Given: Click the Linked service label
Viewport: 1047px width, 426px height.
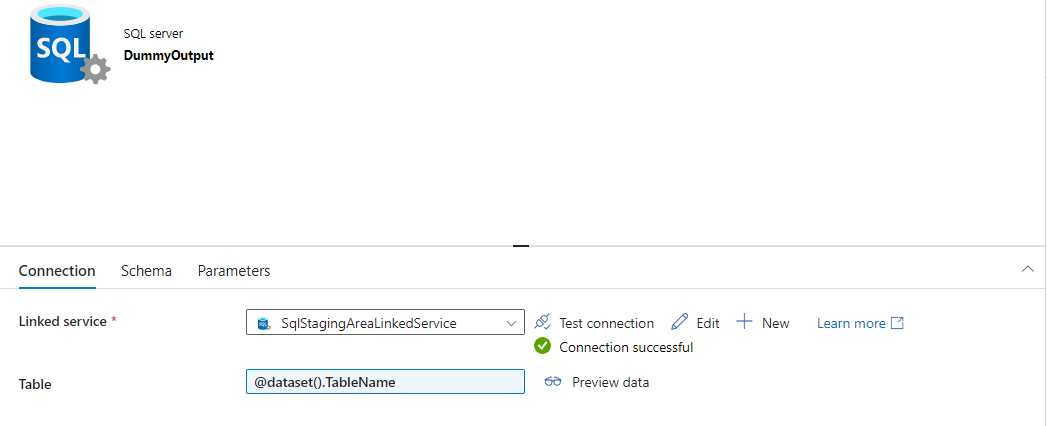Looking at the screenshot, I should tap(63, 321).
